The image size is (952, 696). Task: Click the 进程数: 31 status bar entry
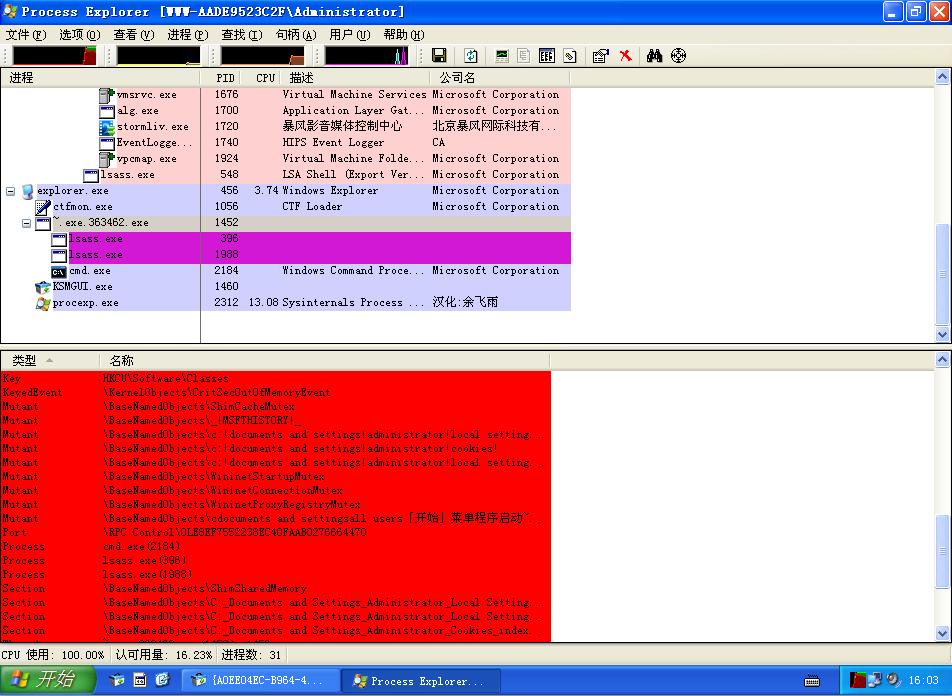coord(251,655)
